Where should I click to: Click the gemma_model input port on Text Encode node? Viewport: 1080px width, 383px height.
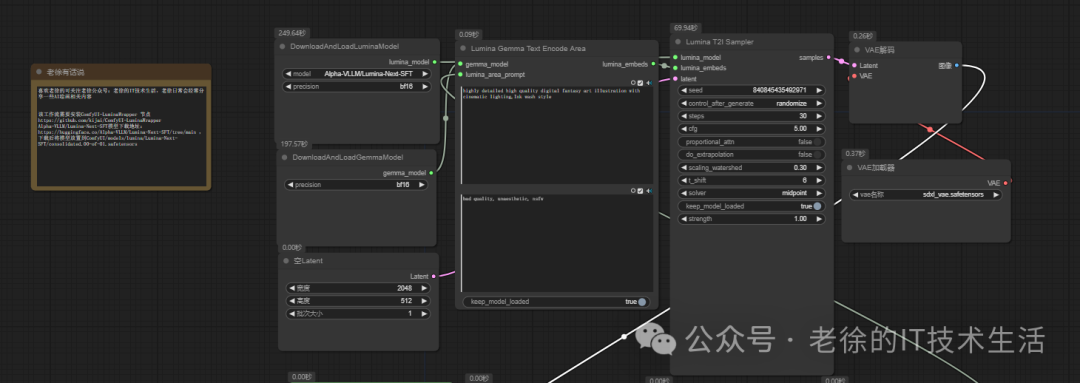click(x=459, y=64)
